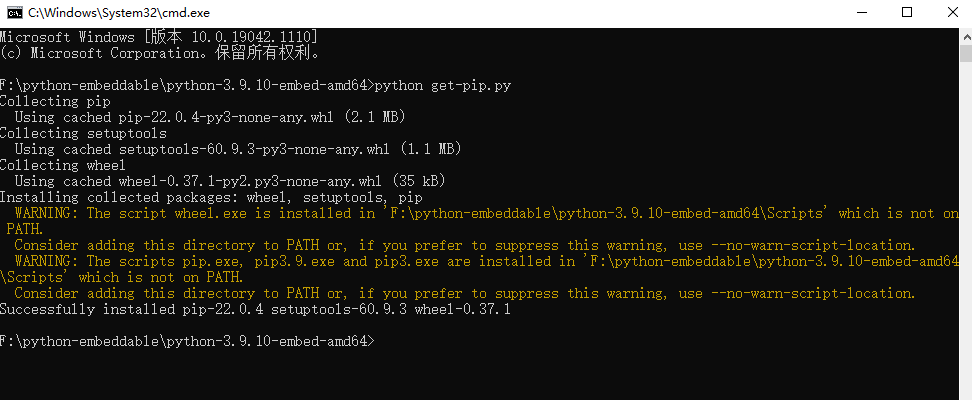
Task: Click the pip3.9.exe WARNING message
Action: coord(480,269)
